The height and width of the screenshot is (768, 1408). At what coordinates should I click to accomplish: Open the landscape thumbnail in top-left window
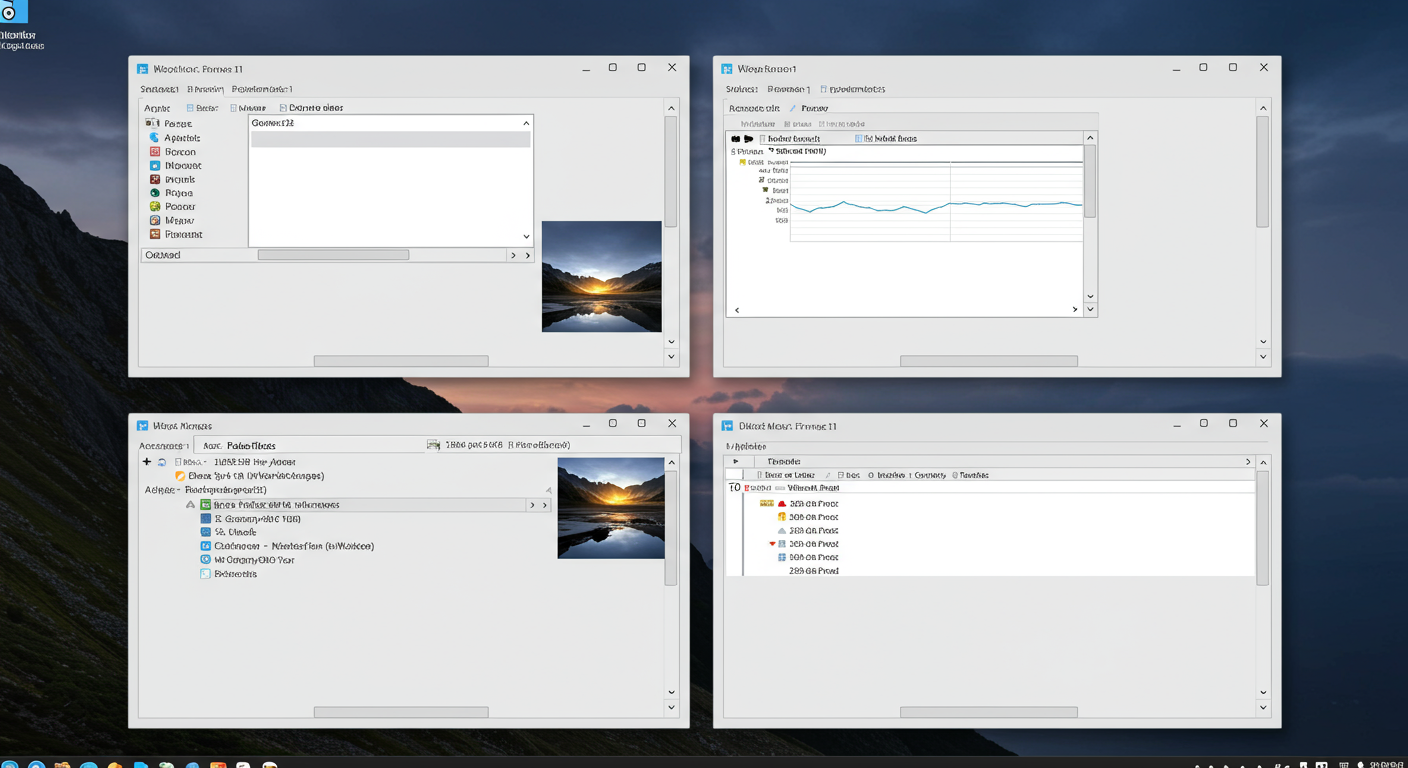coord(601,276)
